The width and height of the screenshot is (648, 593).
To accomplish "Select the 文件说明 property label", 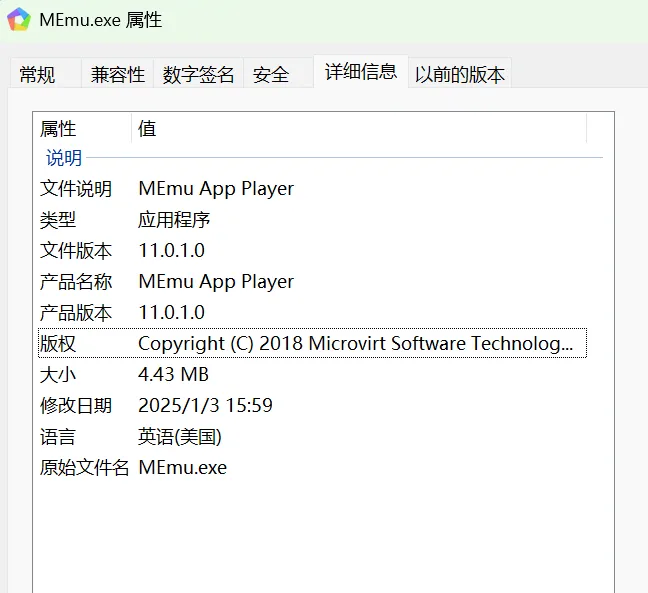I will 76,189.
